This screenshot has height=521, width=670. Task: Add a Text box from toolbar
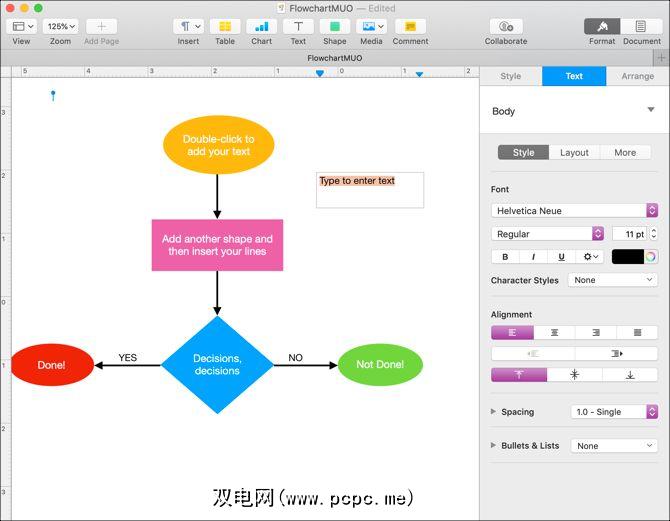point(298,26)
